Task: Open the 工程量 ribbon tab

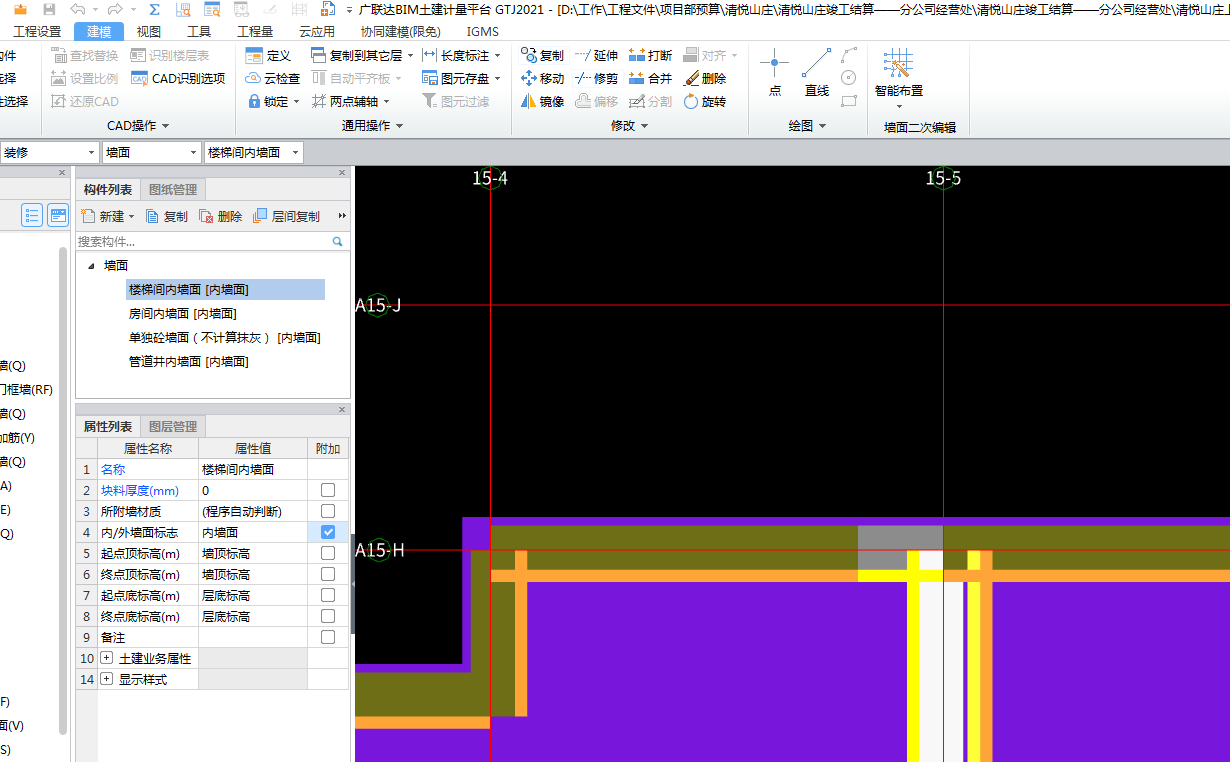Action: pyautogui.click(x=255, y=31)
